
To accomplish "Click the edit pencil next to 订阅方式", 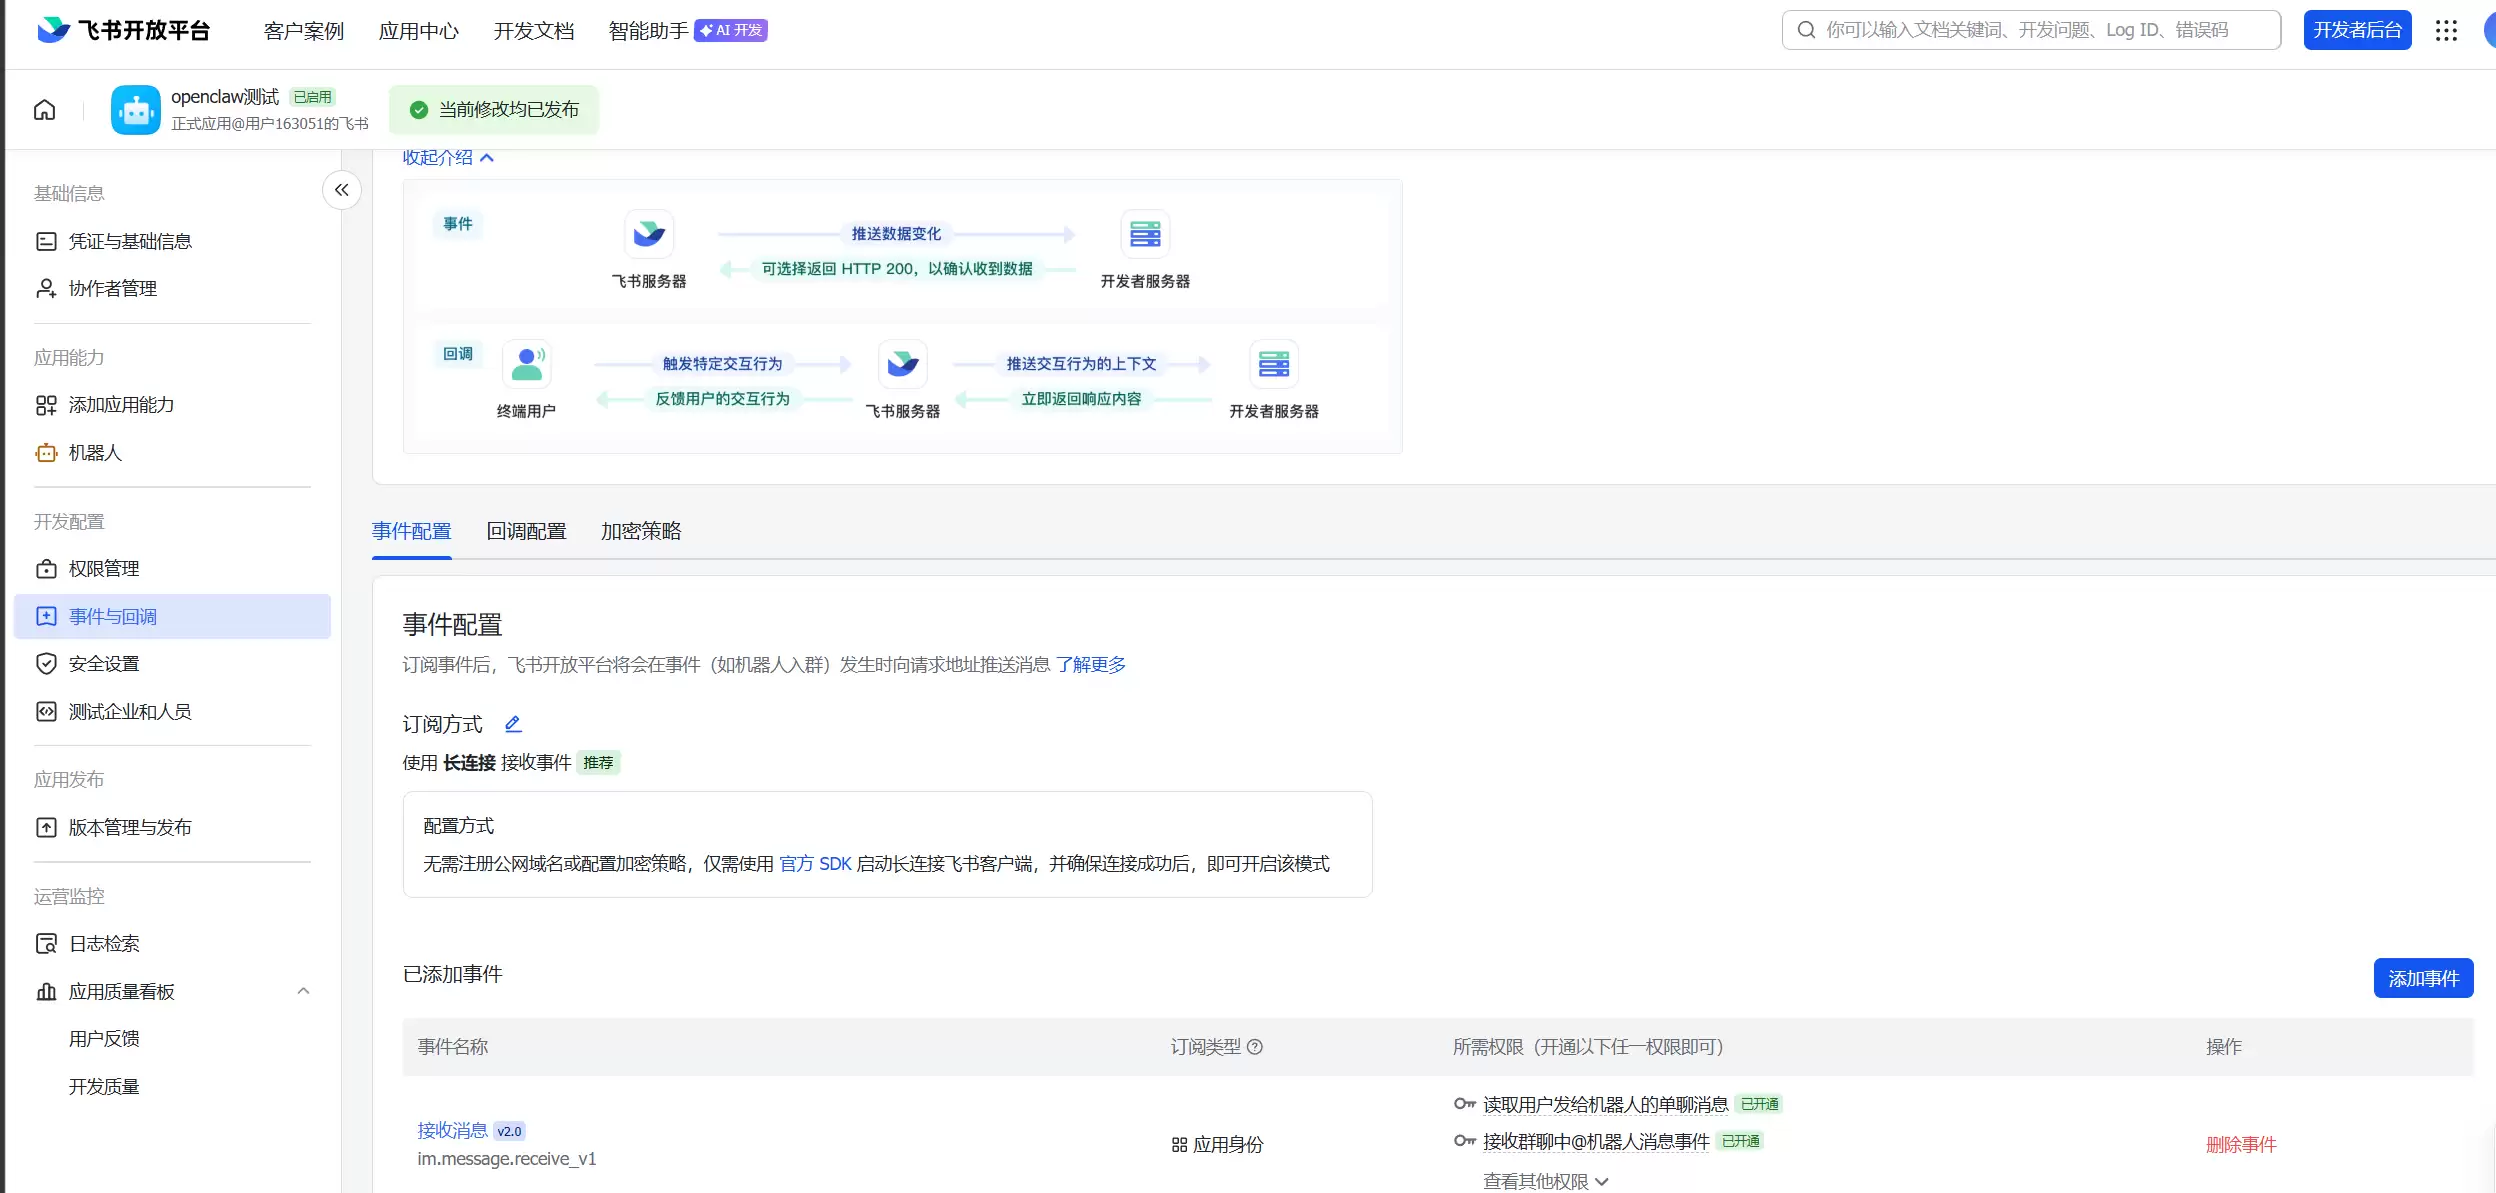I will pos(513,724).
